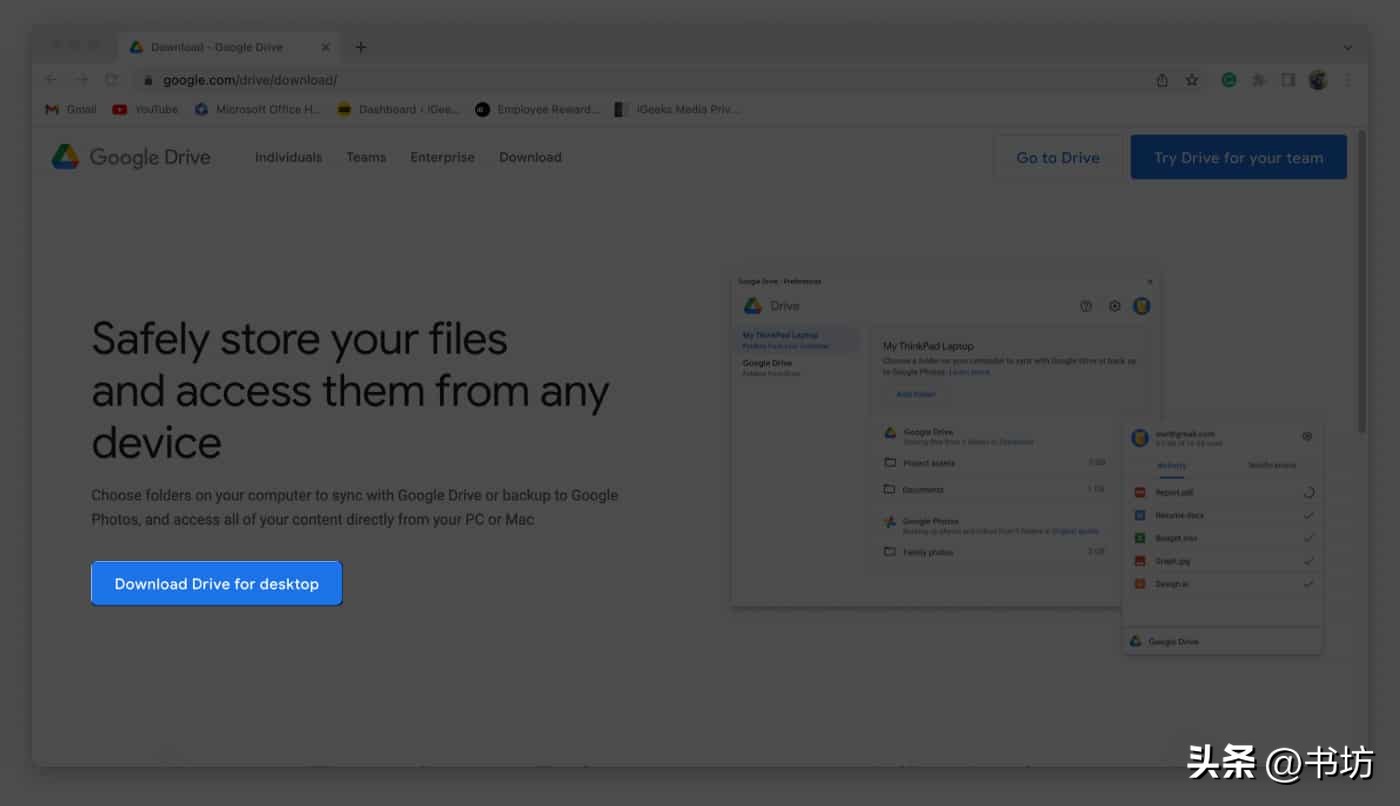Viewport: 1400px width, 806px height.
Task: Click the Download Drive for desktop button
Action: tap(216, 583)
